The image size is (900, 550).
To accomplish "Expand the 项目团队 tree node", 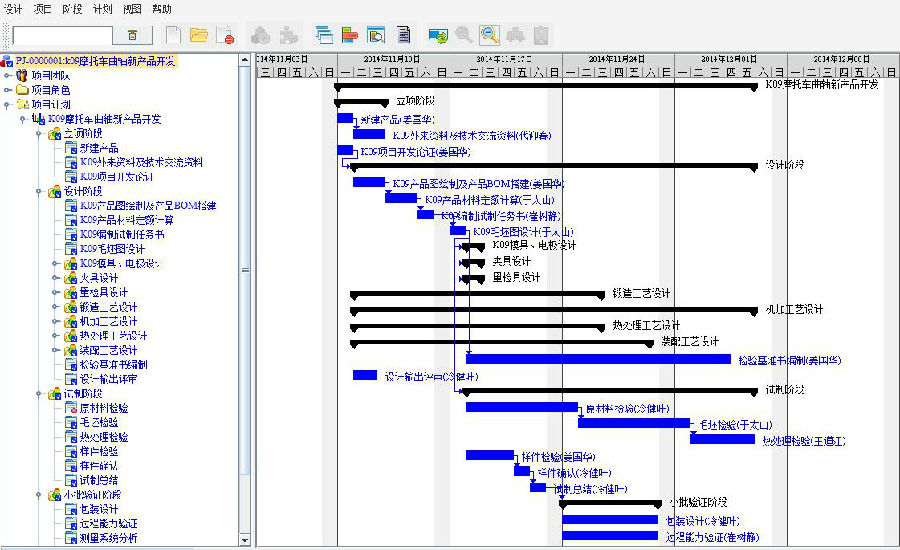I will tap(7, 75).
